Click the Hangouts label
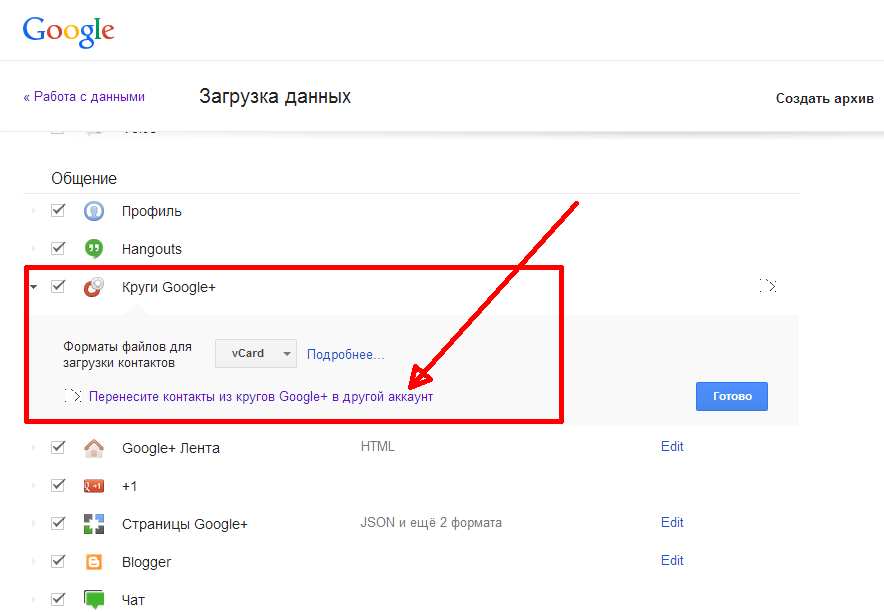This screenshot has width=884, height=612. (x=152, y=249)
